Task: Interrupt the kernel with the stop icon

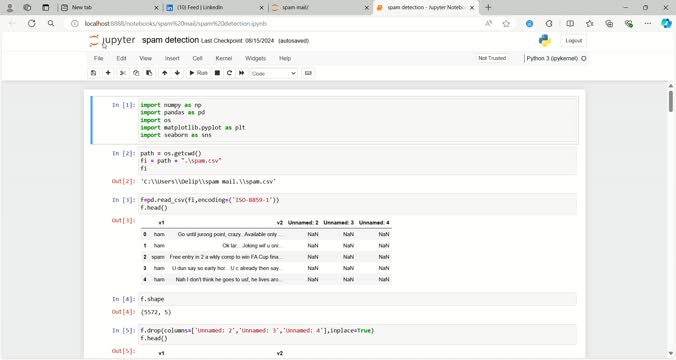Action: 217,73
